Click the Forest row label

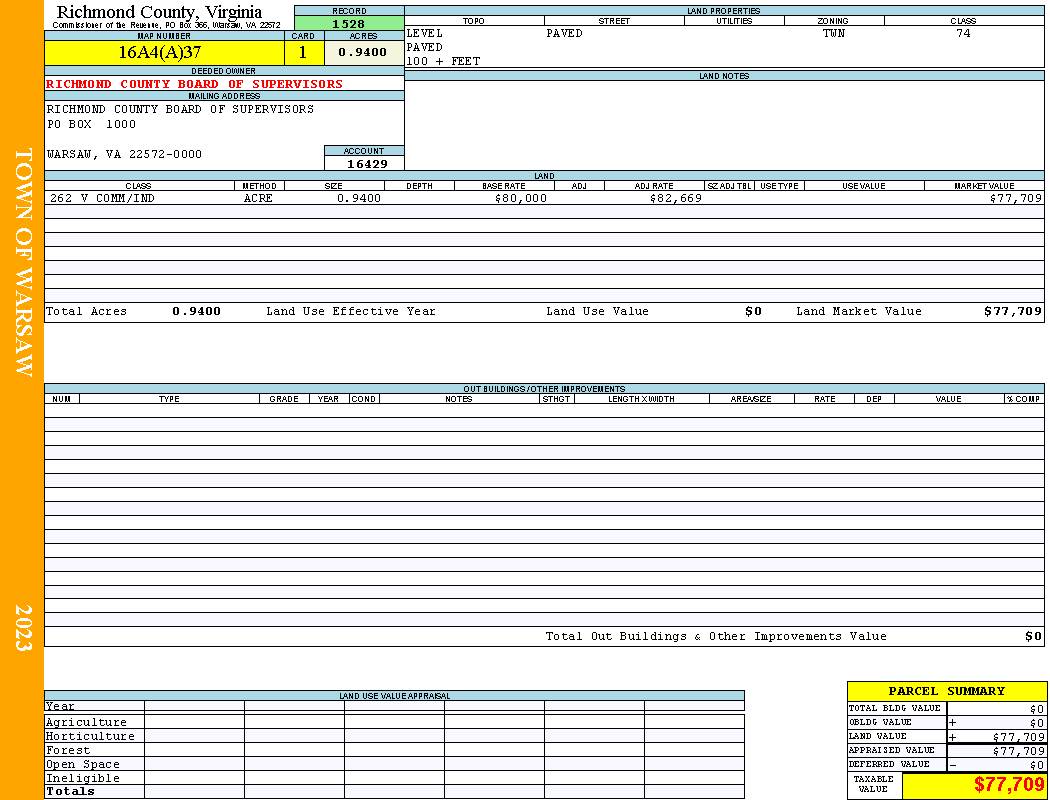[x=68, y=750]
